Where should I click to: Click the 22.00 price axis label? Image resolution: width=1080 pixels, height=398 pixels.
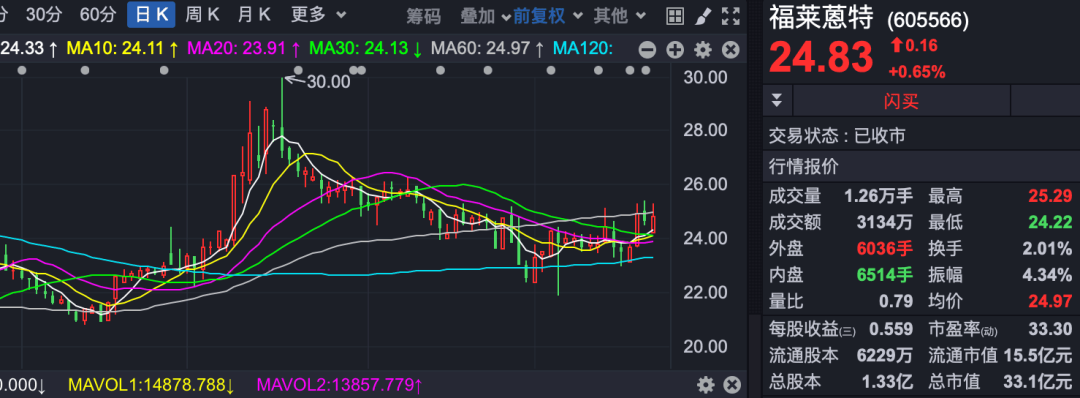pyautogui.click(x=705, y=293)
